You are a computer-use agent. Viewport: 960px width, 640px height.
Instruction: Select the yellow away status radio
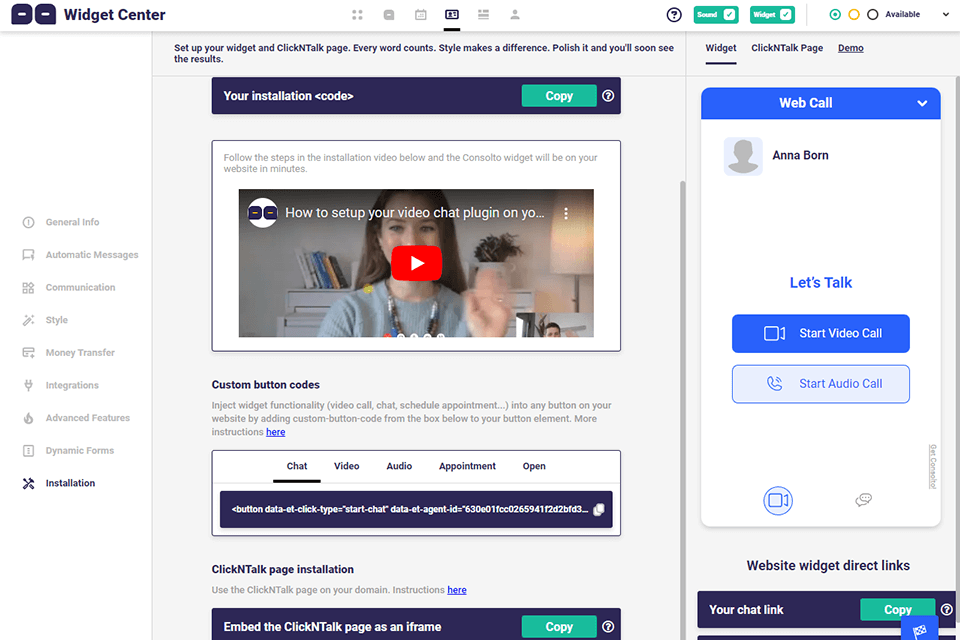pos(854,15)
